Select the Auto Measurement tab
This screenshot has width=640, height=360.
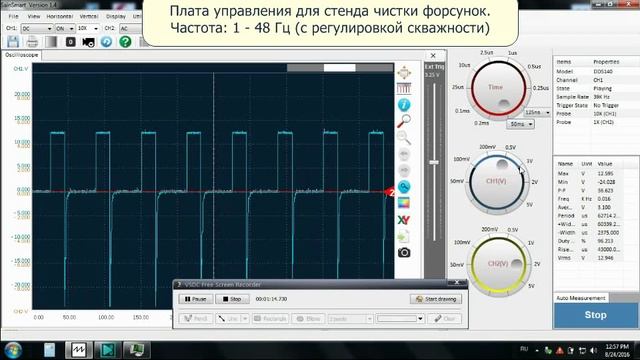[x=581, y=298]
